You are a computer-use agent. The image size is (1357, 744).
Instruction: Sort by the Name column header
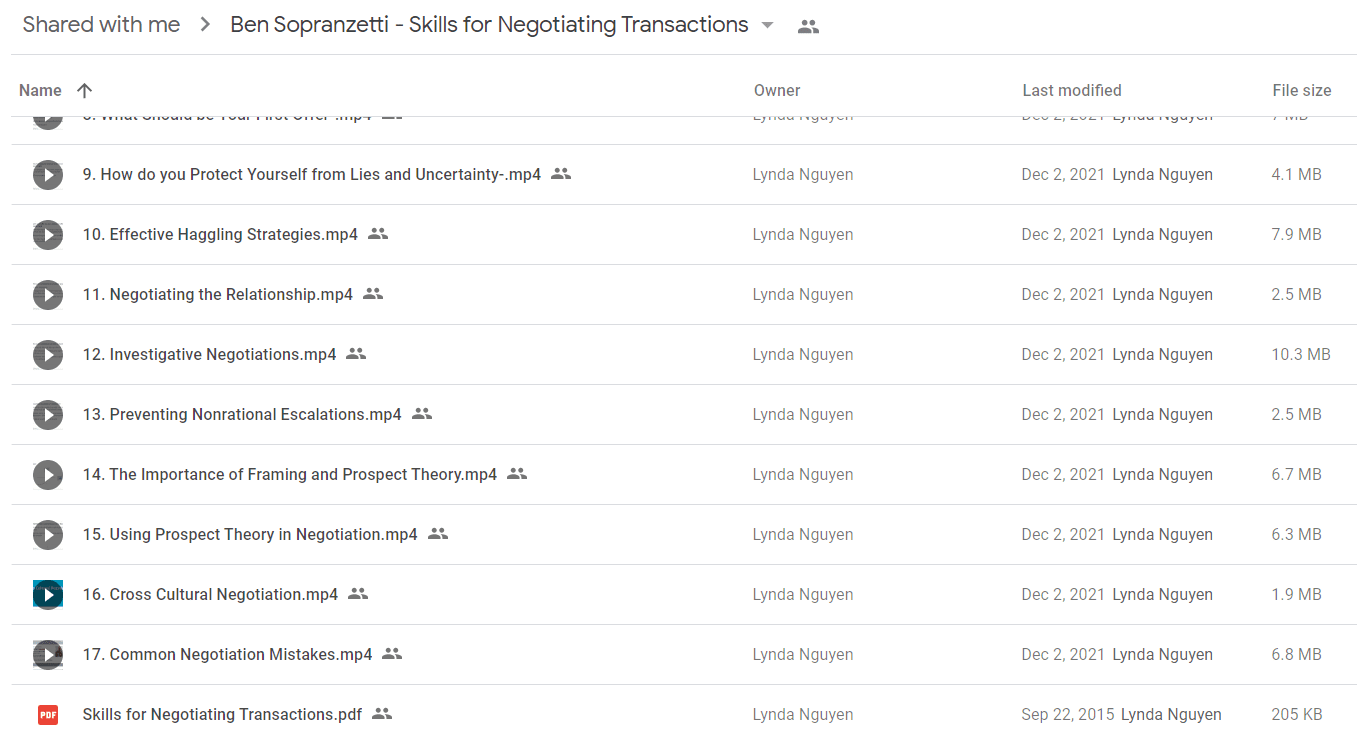(40, 90)
